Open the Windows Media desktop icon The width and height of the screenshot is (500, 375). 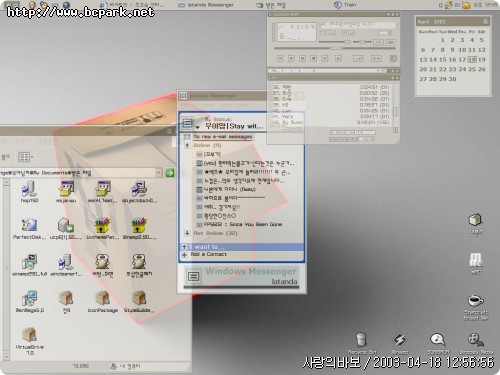476,340
